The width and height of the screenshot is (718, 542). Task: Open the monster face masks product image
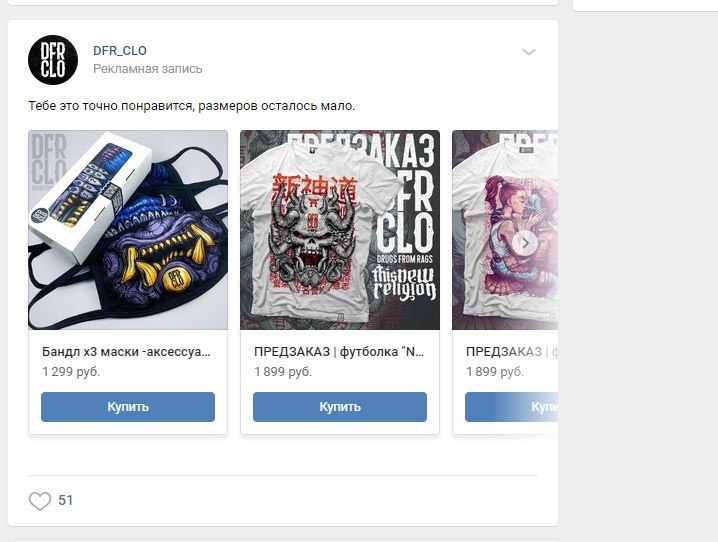tap(128, 230)
